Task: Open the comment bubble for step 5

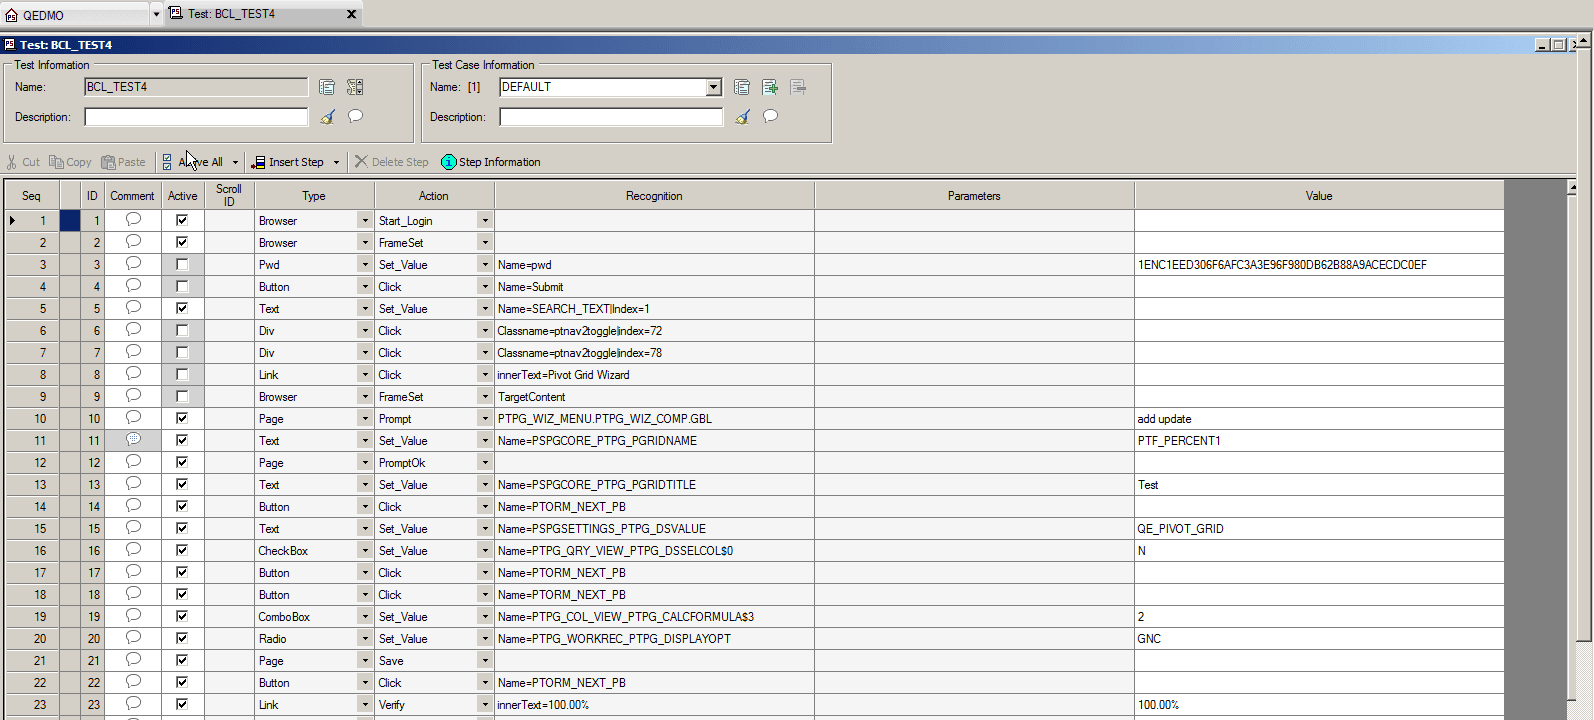Action: click(133, 308)
